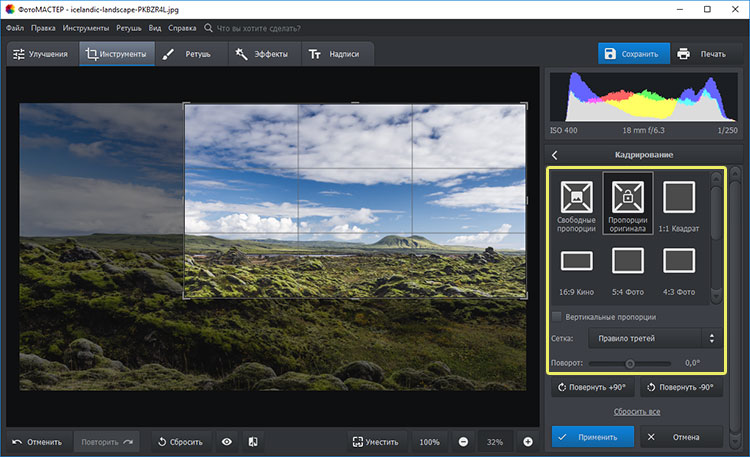Toggle the eye preview original icon
Image resolution: width=750 pixels, height=457 pixels.
[227, 442]
